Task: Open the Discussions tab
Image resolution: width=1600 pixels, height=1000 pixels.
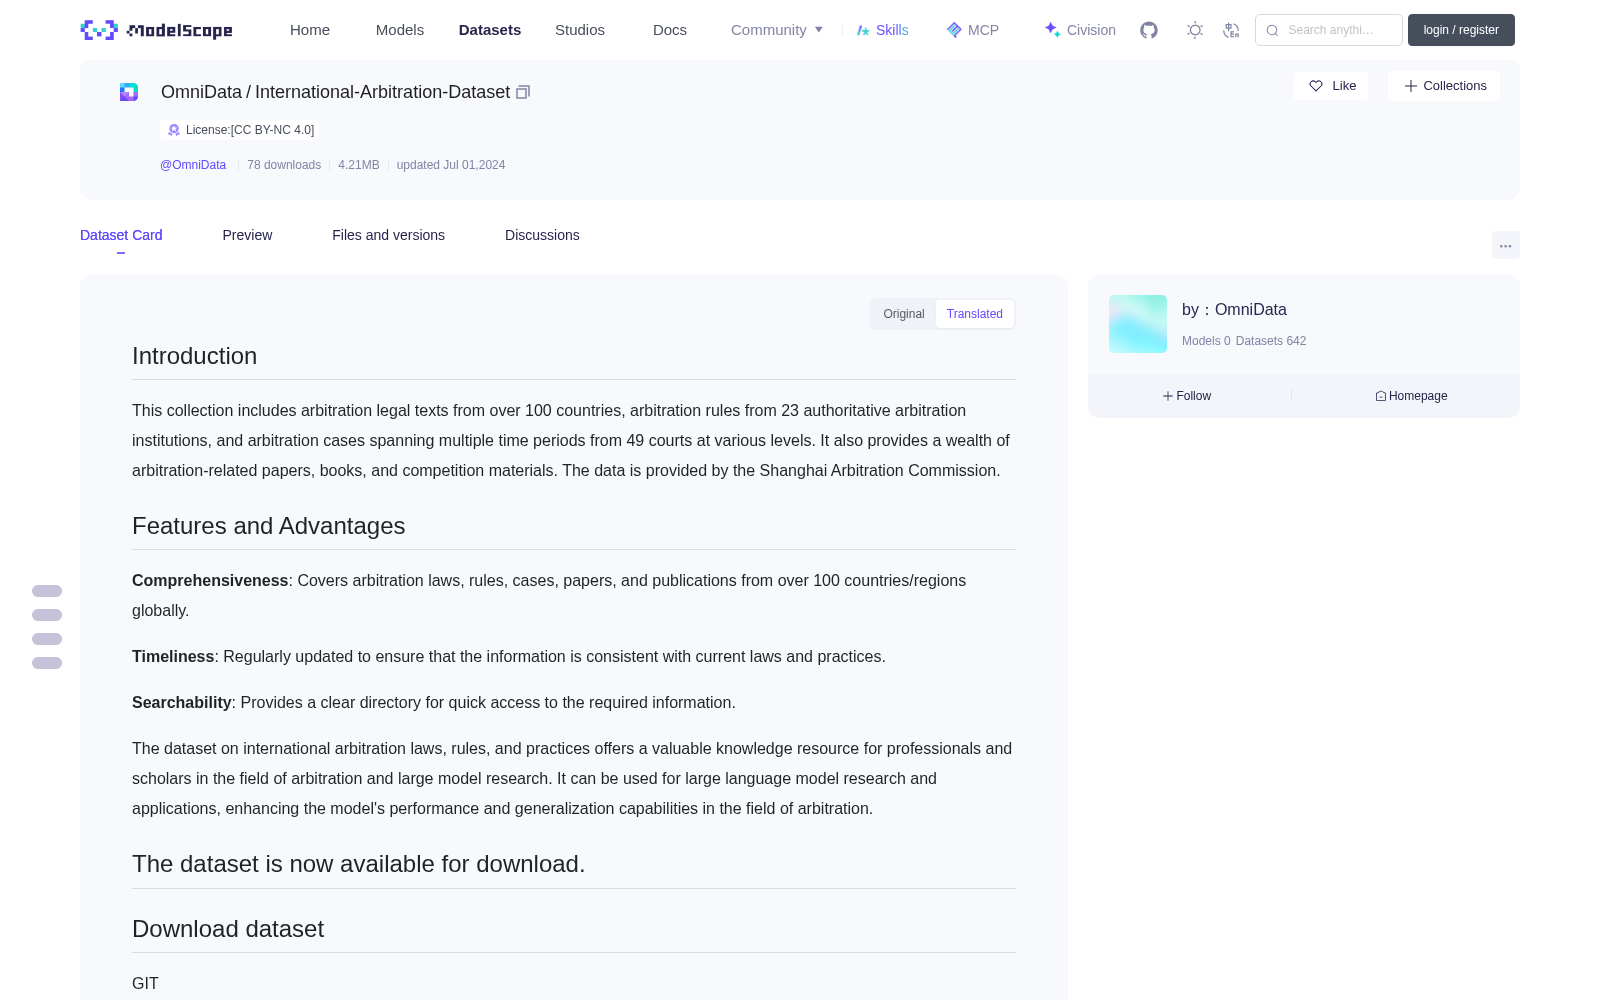Action: (542, 235)
